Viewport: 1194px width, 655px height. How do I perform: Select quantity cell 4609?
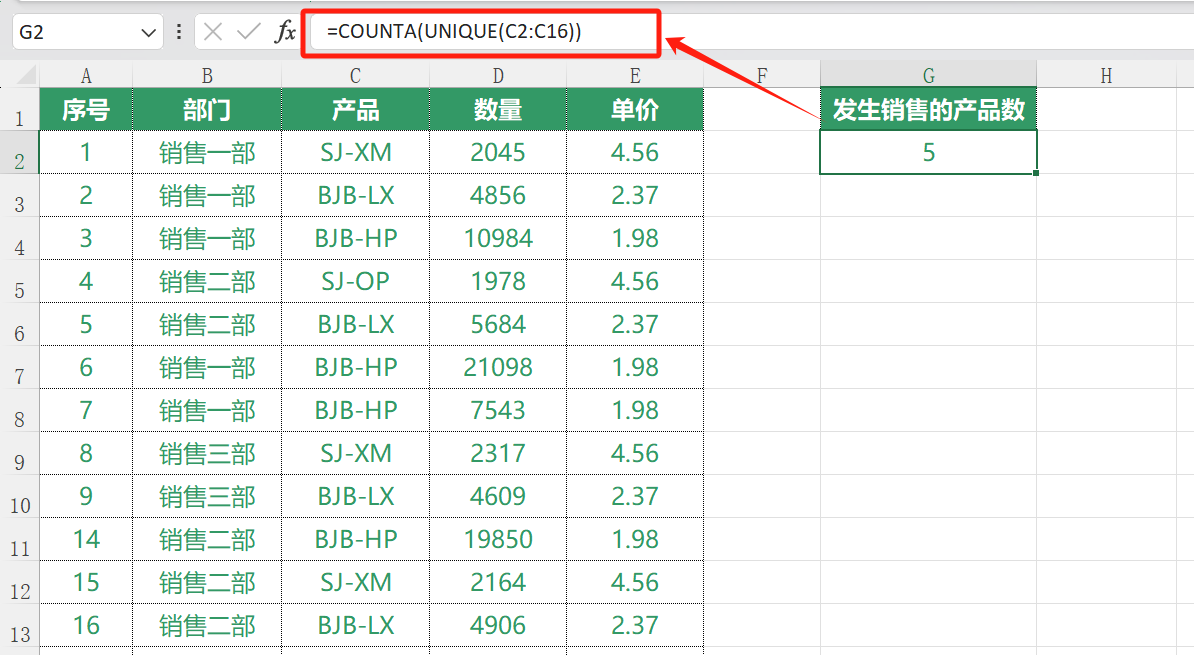[498, 497]
